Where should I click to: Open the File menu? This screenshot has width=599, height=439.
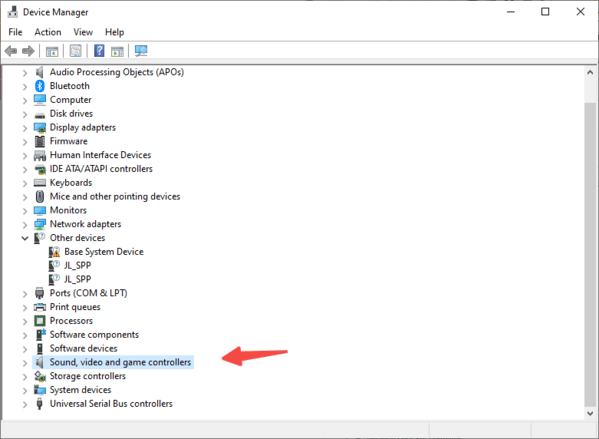16,32
